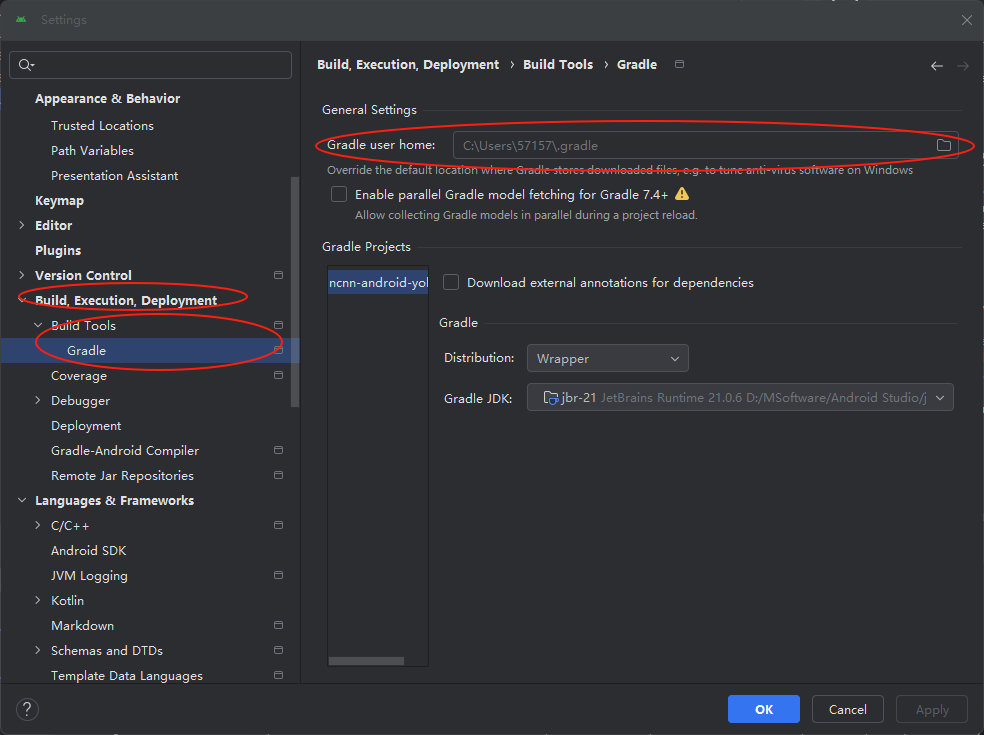Expand the Schemas and DTDs node
984x735 pixels.
pos(38,650)
